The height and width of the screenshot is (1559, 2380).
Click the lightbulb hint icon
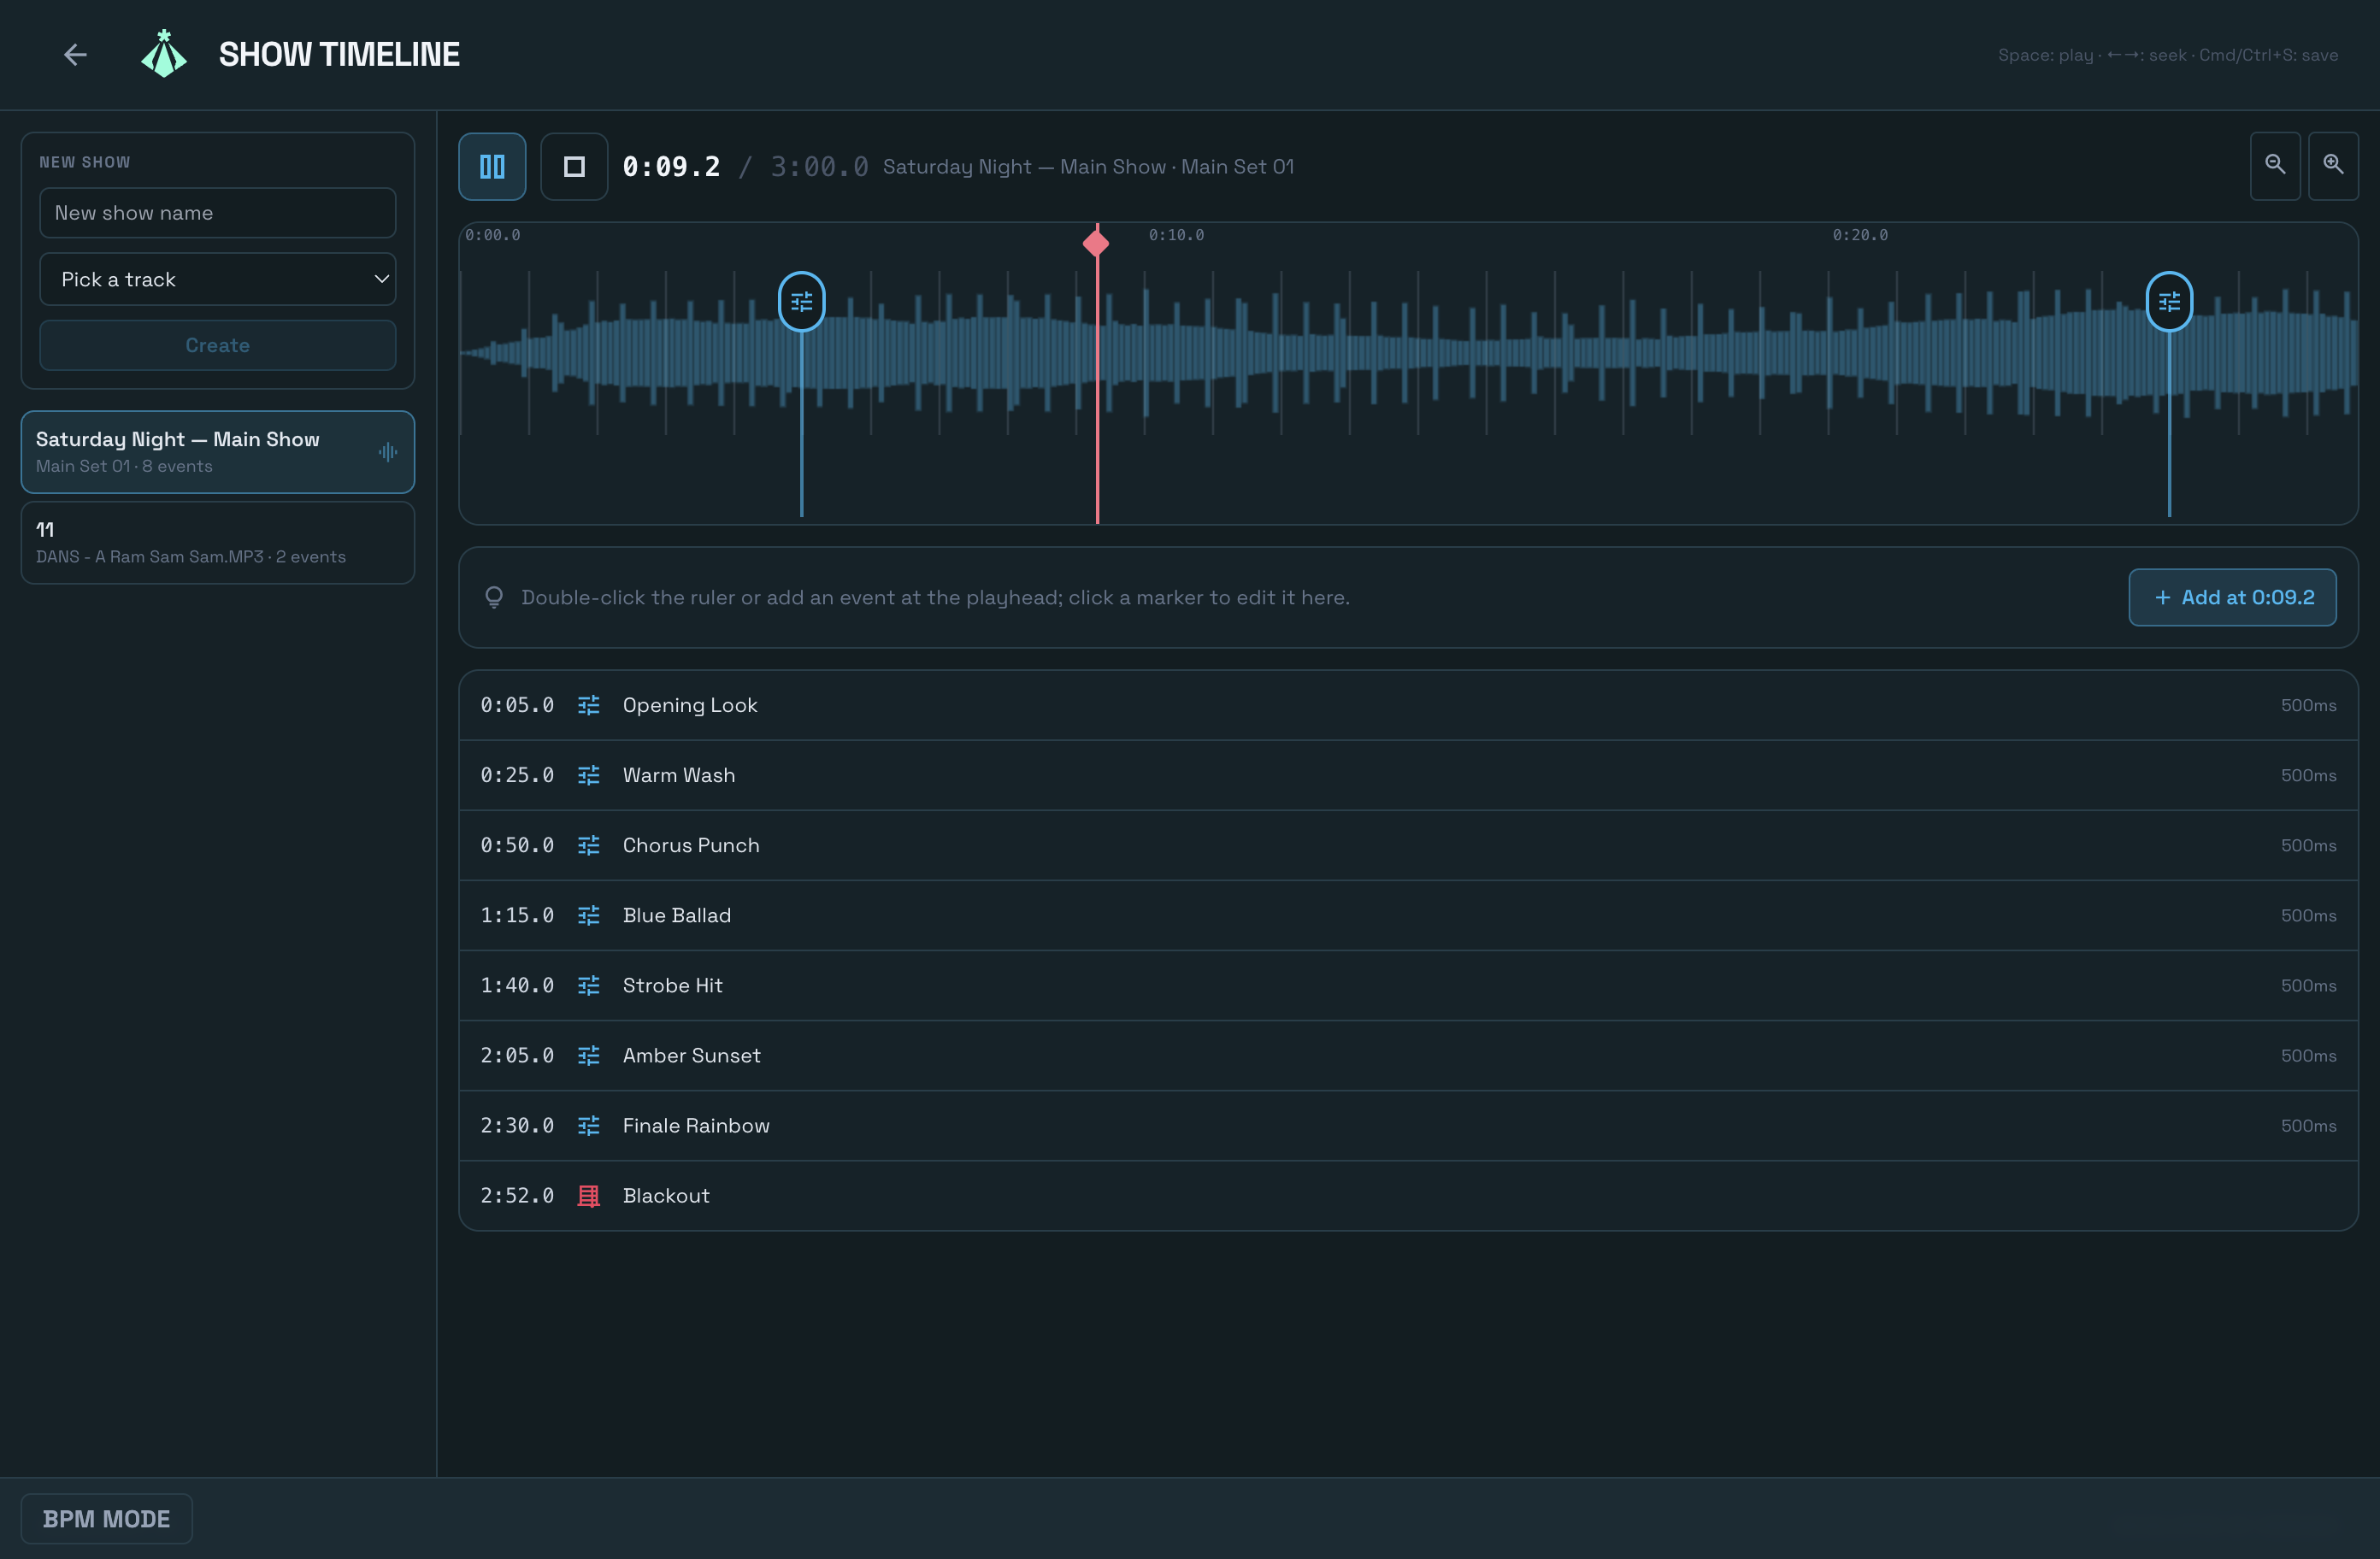click(x=494, y=597)
